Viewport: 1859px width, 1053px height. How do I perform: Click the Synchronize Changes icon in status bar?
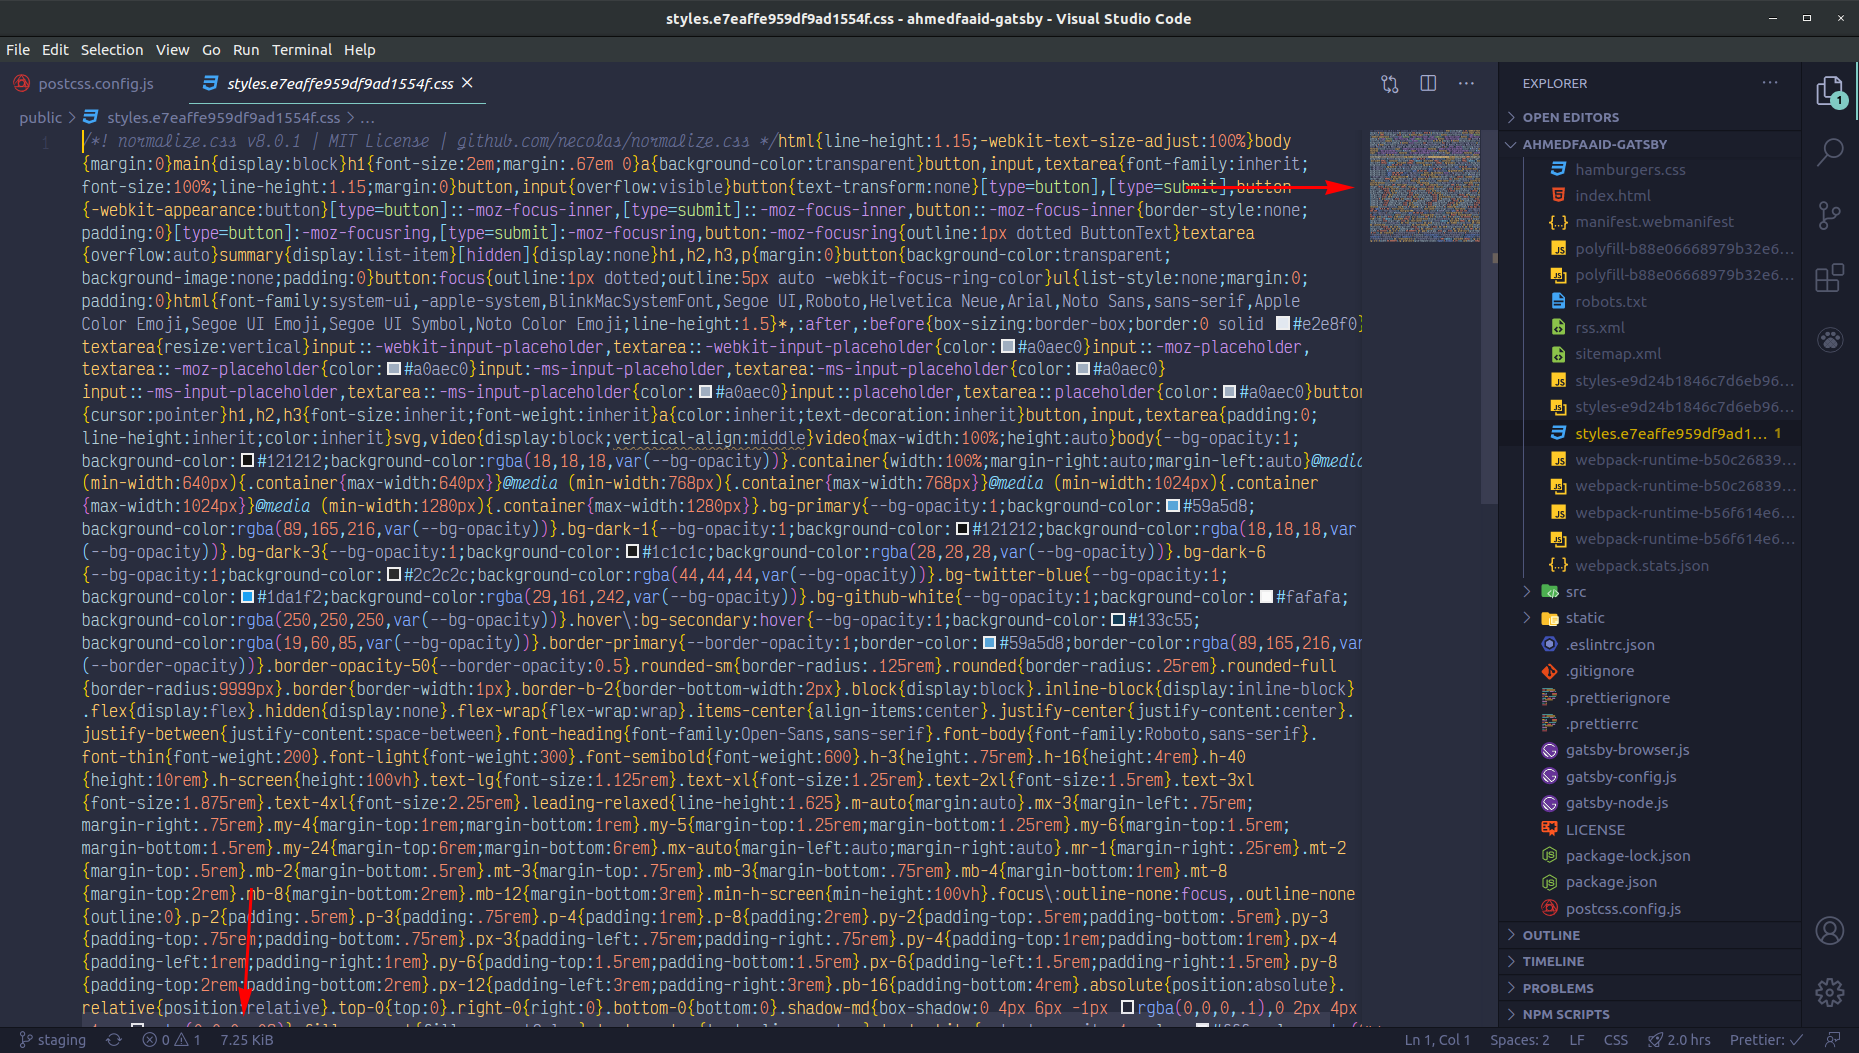[x=114, y=1040]
